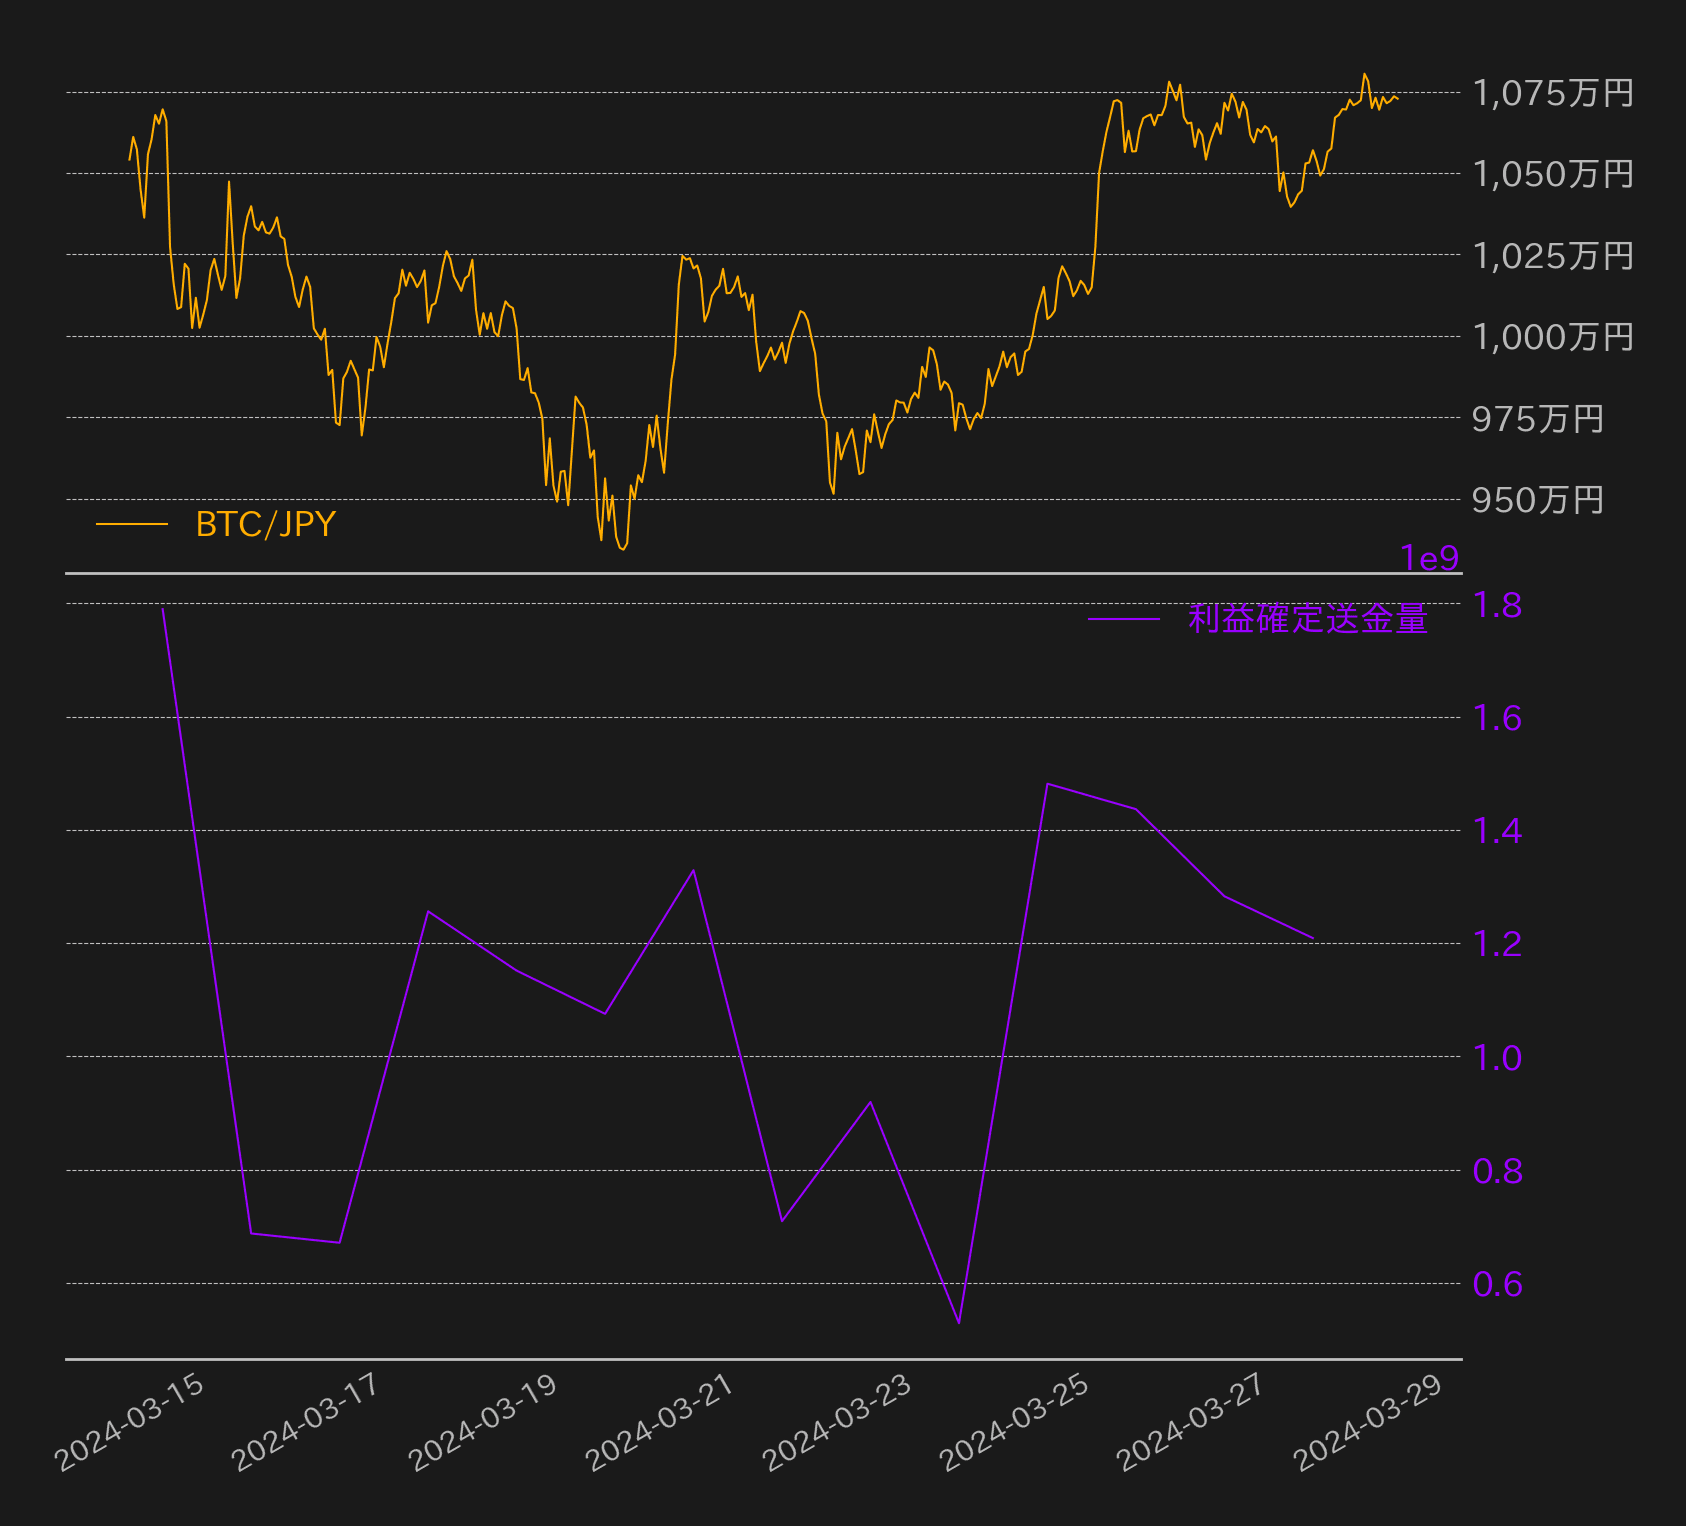Select the 975万円 price axis label

coord(1537,419)
